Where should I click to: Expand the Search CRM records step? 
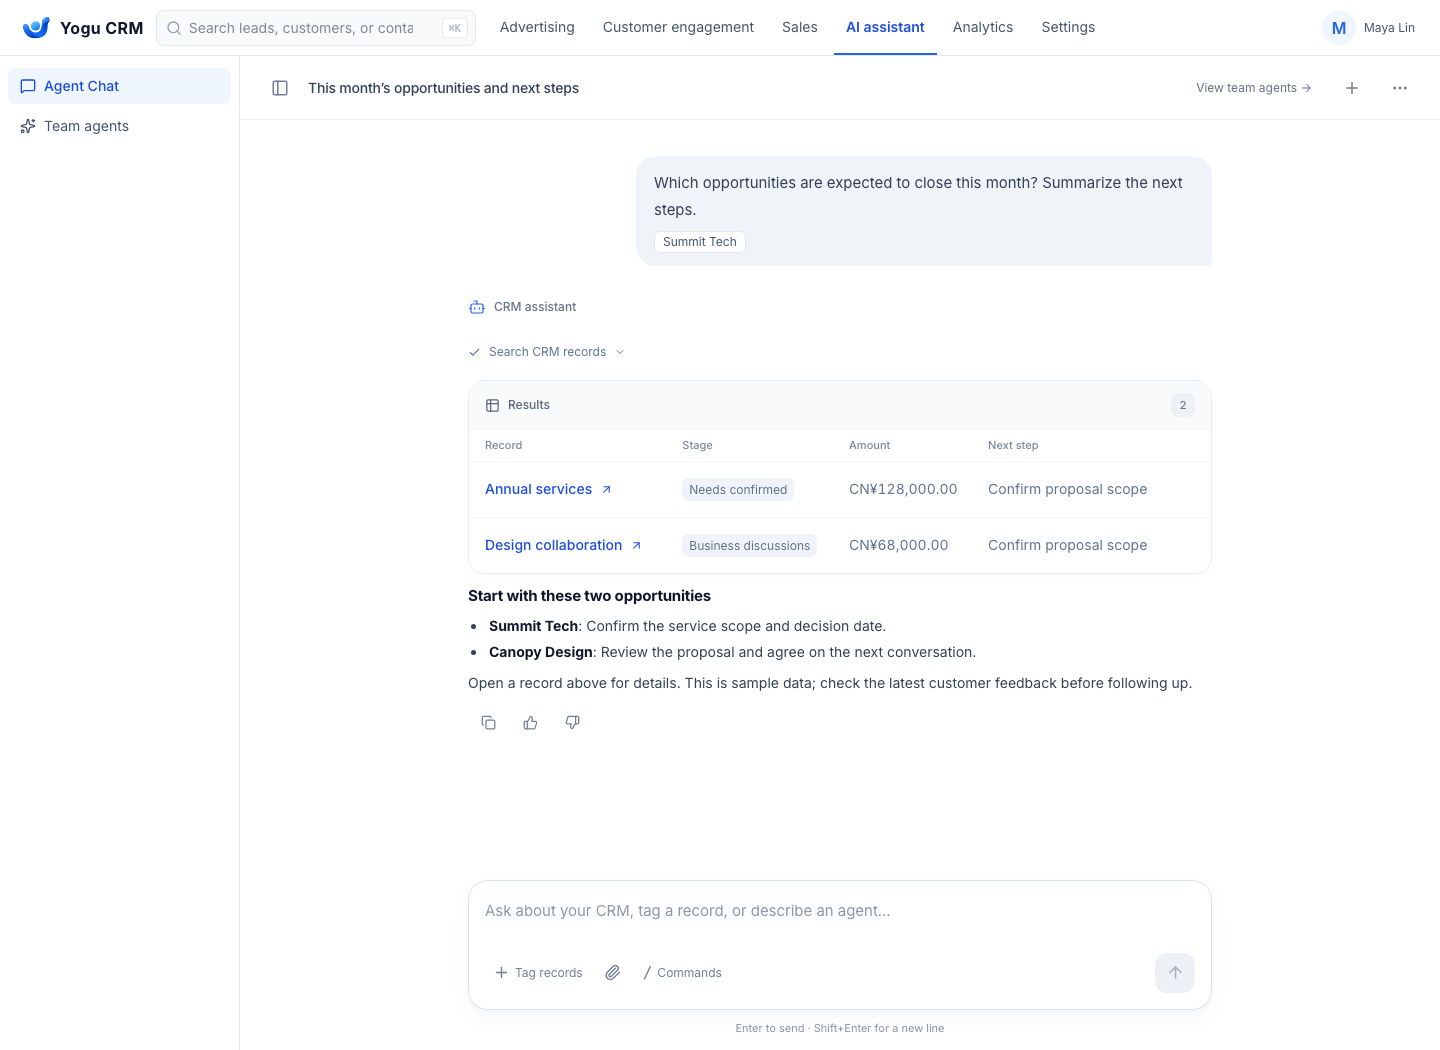[x=547, y=352]
